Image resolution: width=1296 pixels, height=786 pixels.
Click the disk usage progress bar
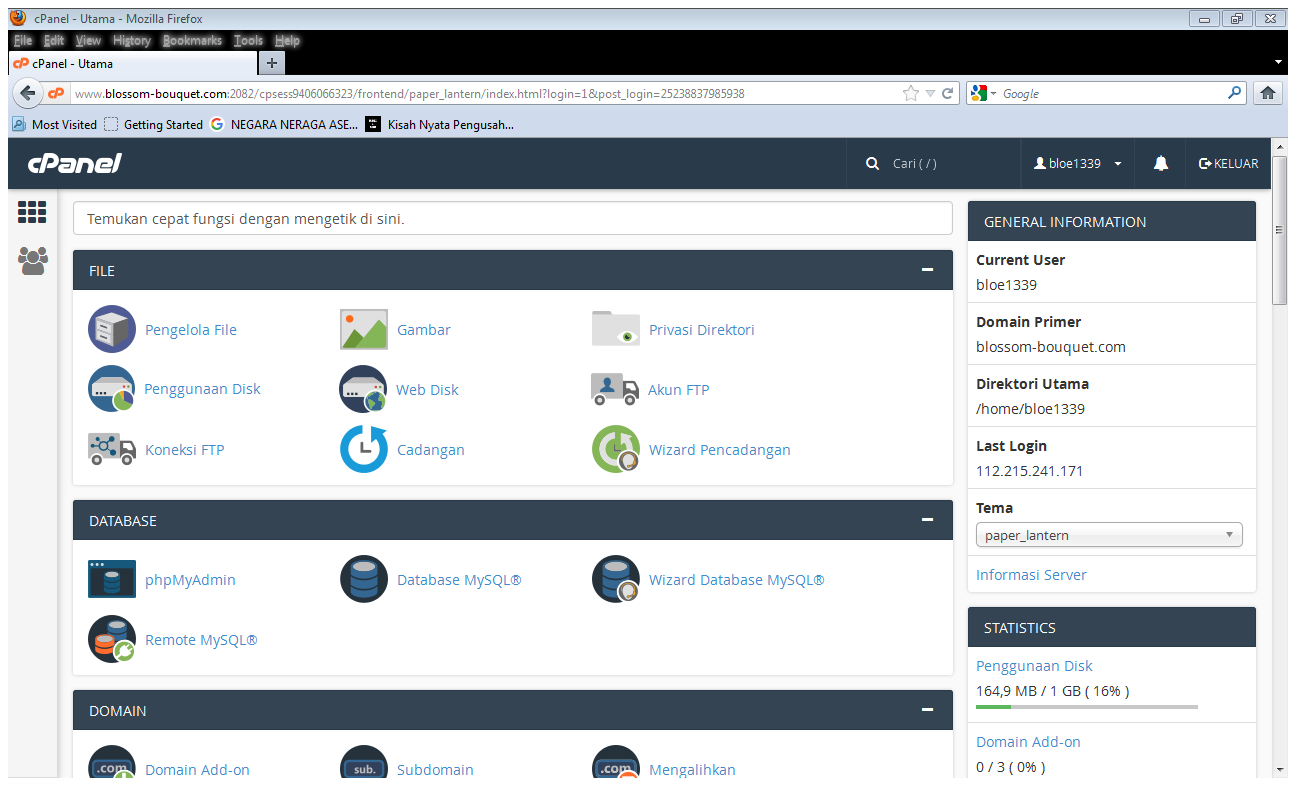1087,707
